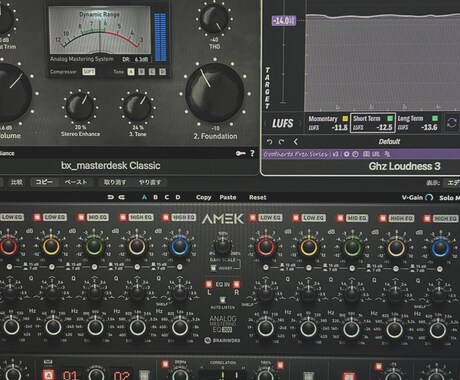Viewport: 460px width, 380px height.
Task: Click the clock icon in the purple Goodhertz bar
Action: [356, 154]
